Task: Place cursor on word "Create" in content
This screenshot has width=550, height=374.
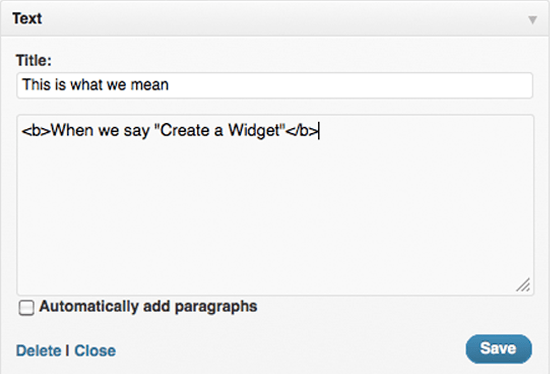Action: (185, 131)
